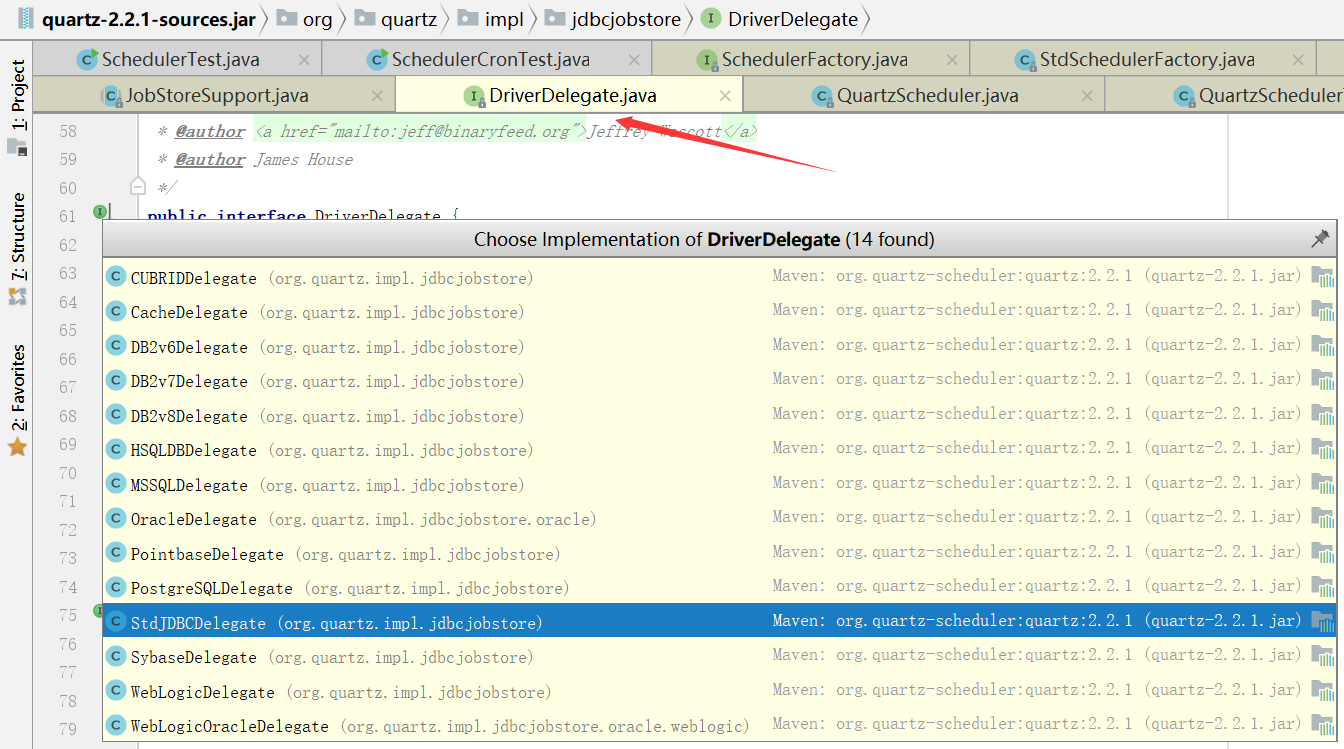Close the DriverDelegate.java tab

[x=725, y=96]
